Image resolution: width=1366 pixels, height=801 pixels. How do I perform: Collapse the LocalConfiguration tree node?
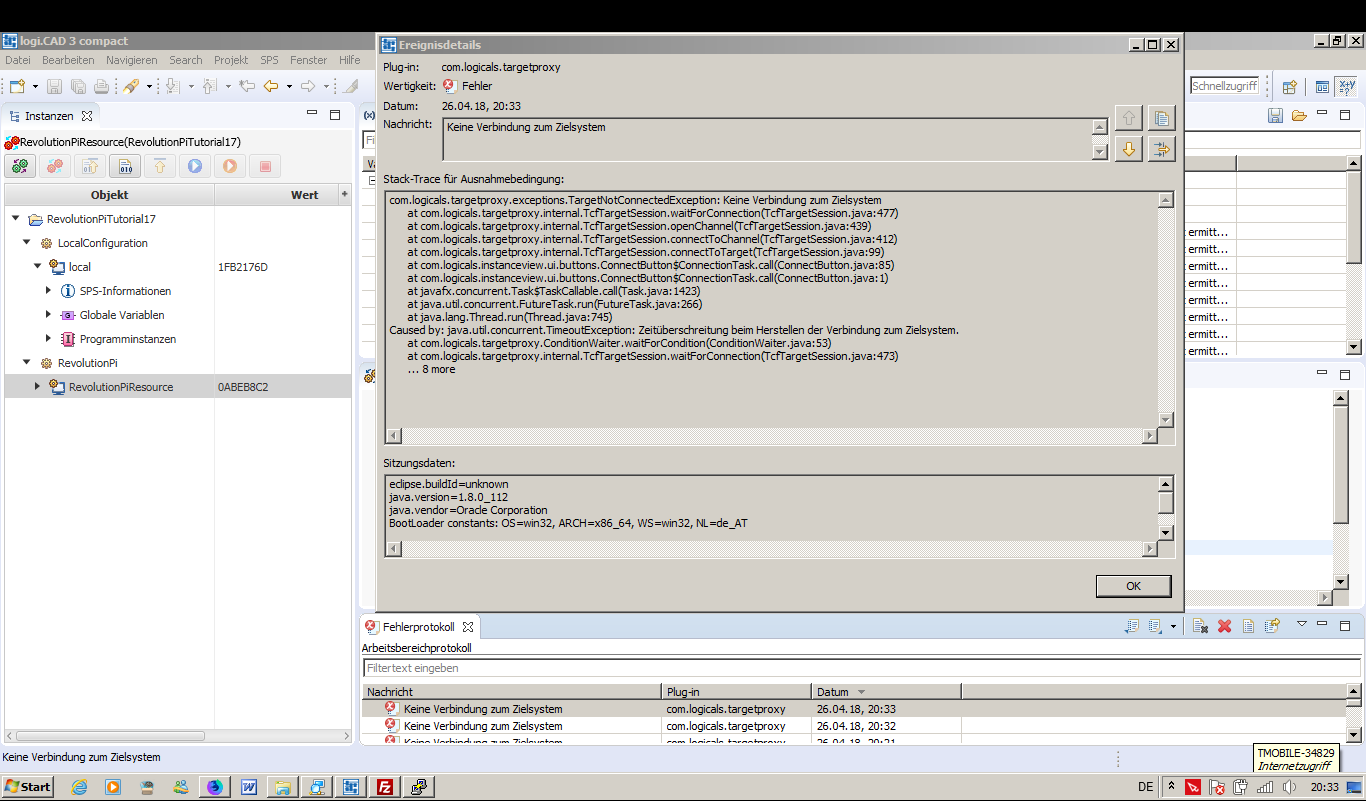click(27, 243)
